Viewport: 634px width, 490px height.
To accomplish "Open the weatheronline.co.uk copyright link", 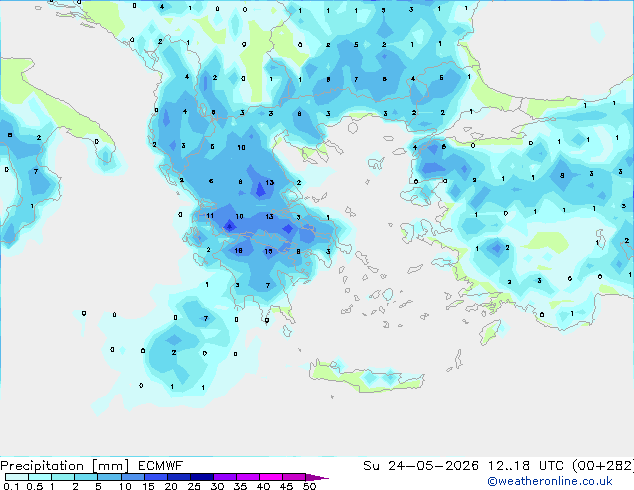I will coord(550,481).
